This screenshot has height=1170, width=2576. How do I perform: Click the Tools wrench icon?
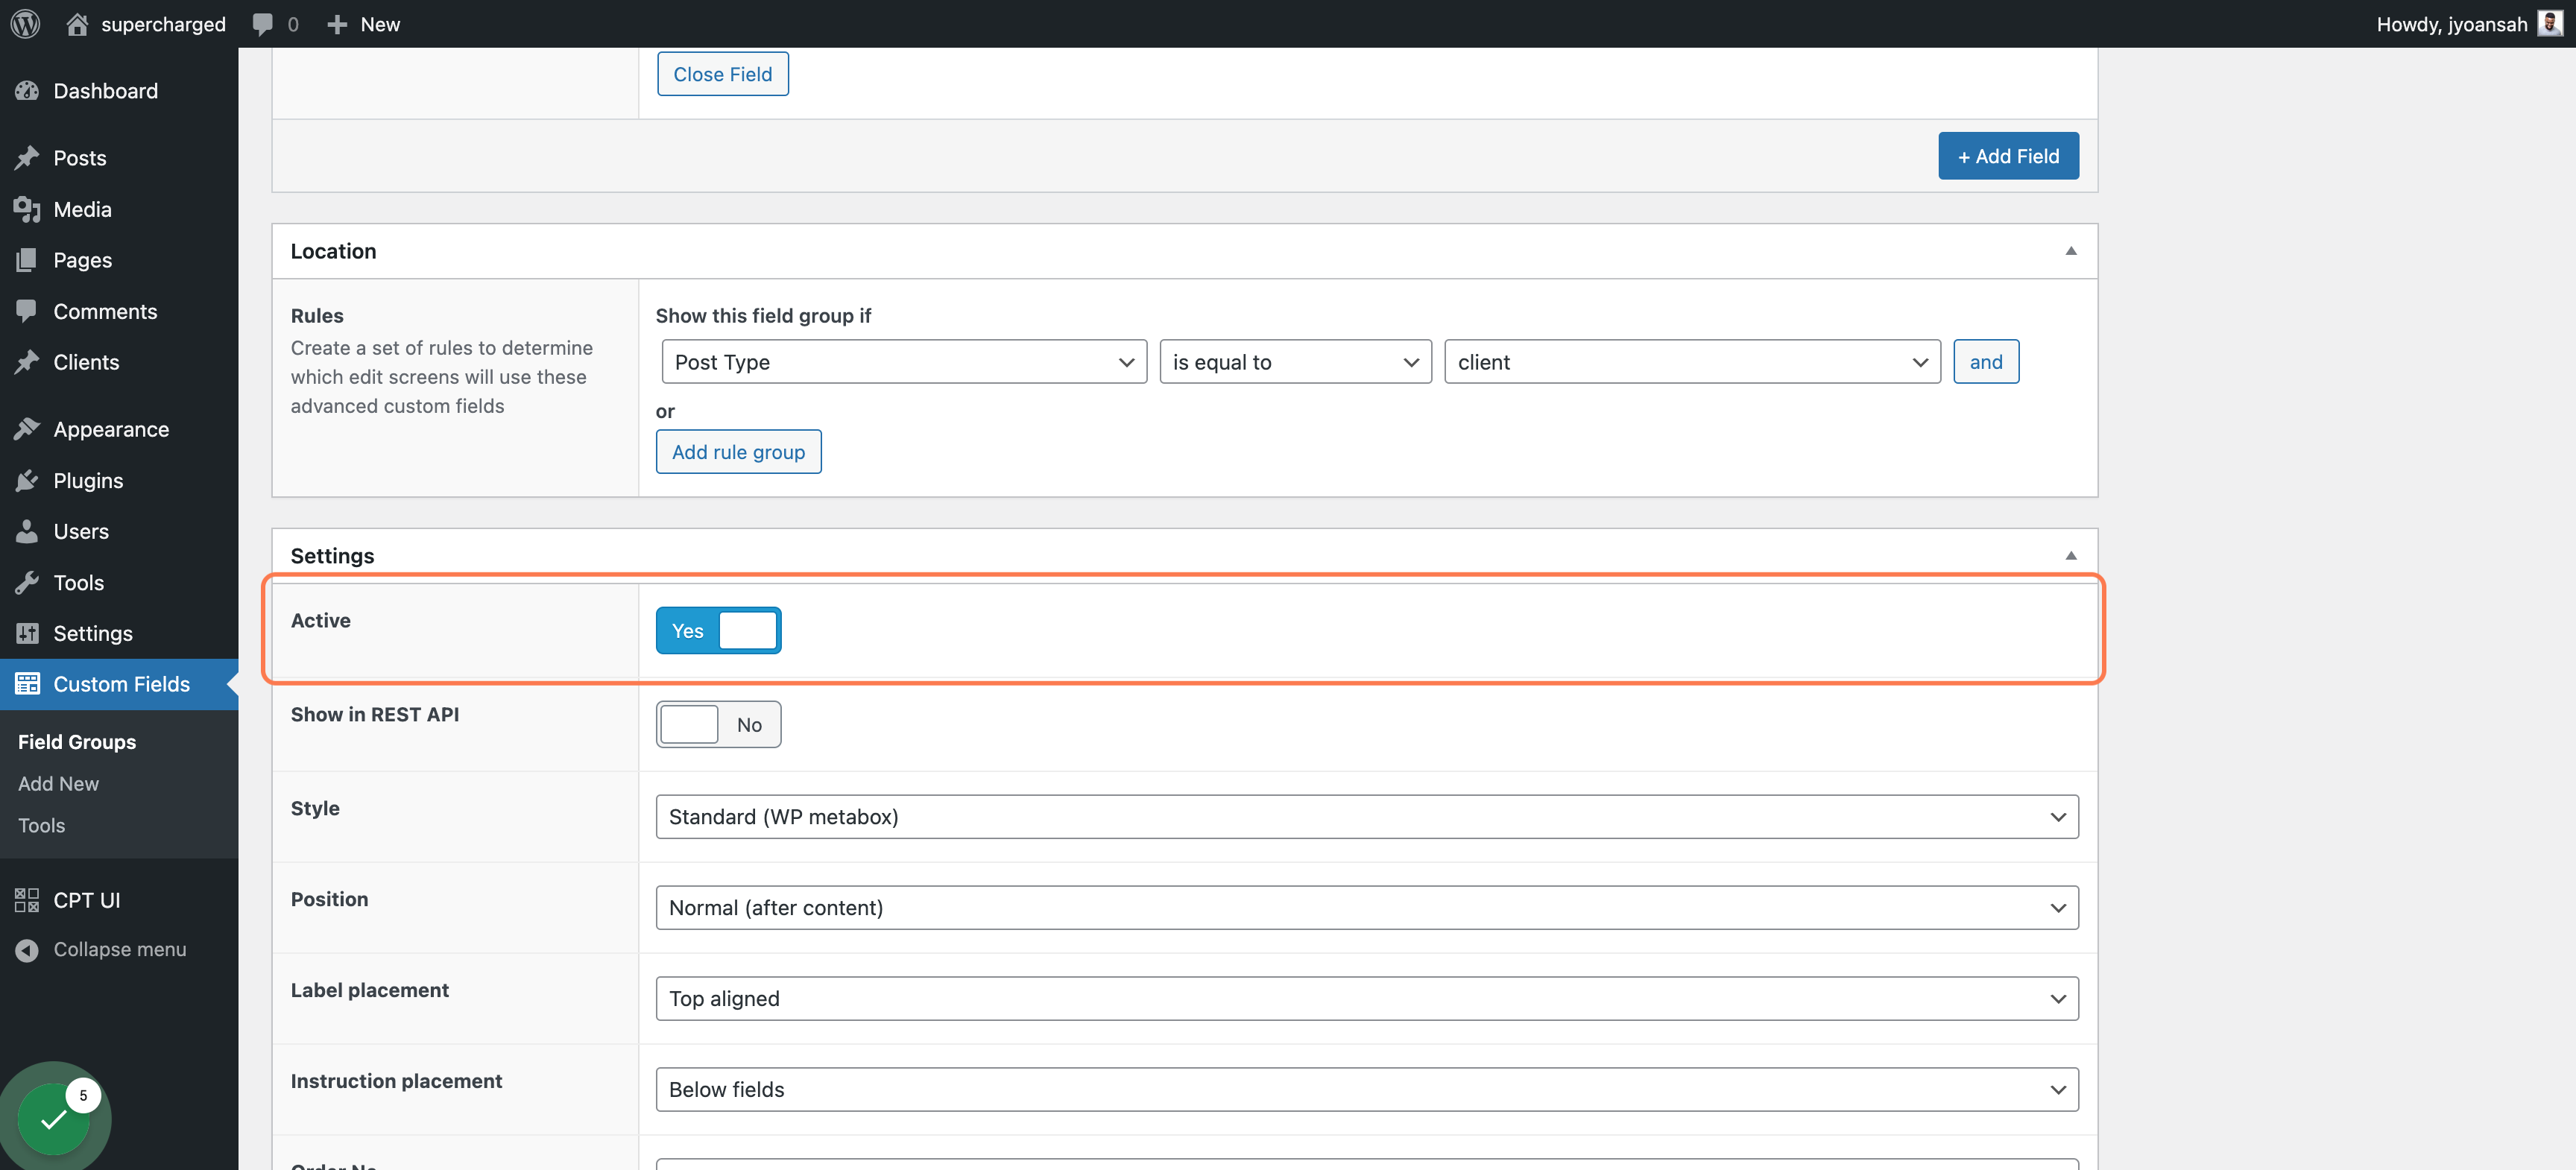(27, 583)
